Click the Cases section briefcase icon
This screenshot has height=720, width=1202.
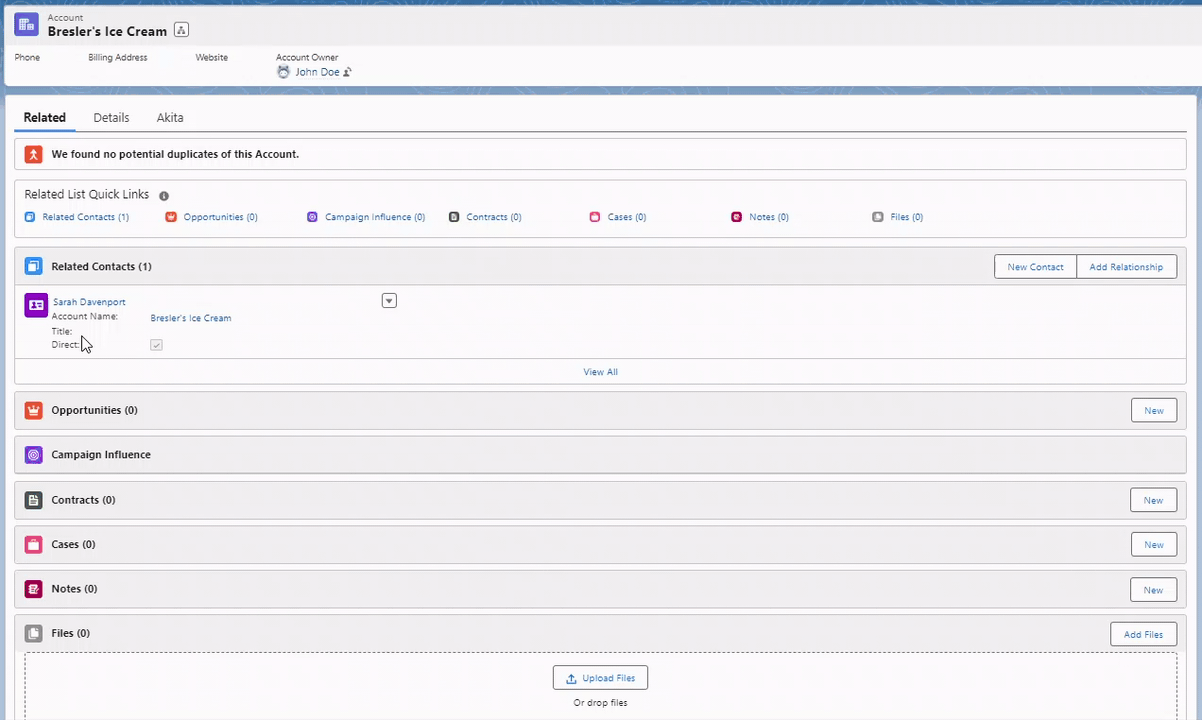point(34,545)
